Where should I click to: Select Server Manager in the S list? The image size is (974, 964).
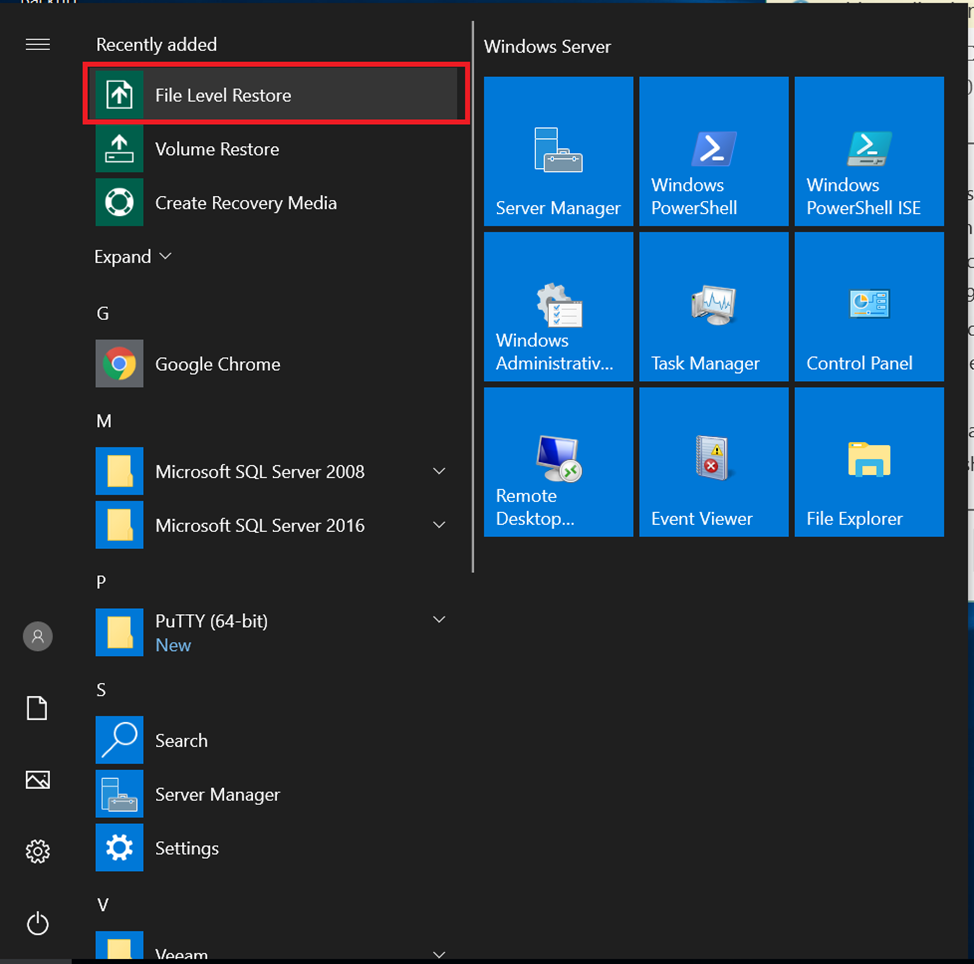(x=217, y=795)
